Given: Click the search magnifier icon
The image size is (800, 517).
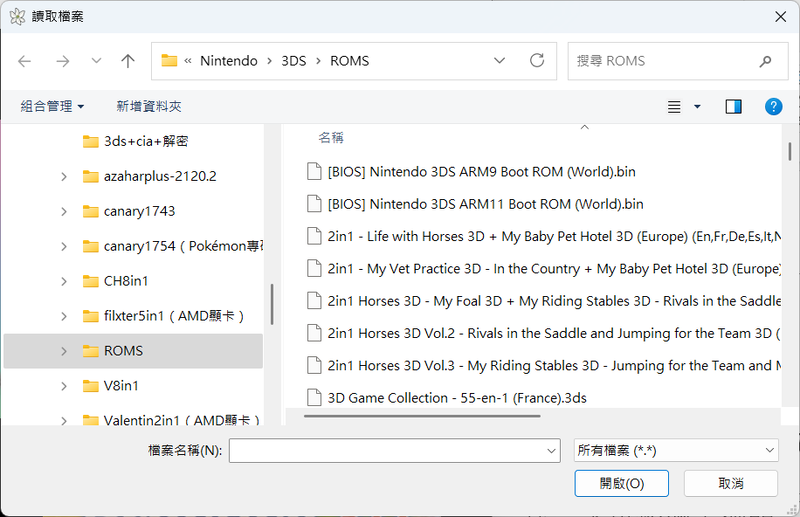Looking at the screenshot, I should 765,61.
